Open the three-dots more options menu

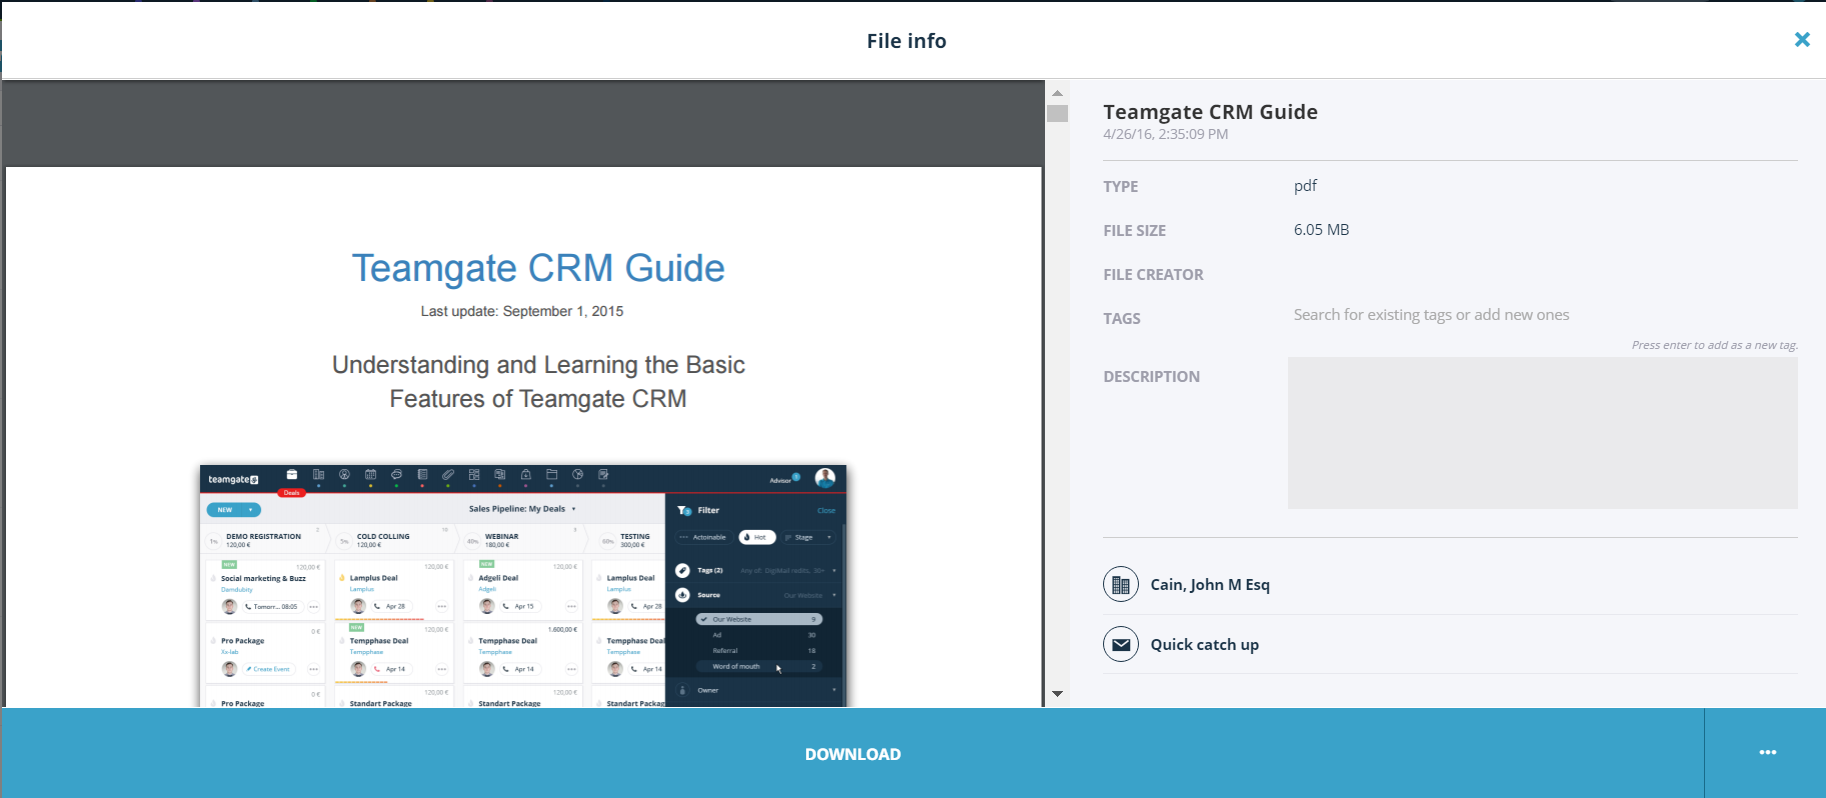[x=1767, y=753]
